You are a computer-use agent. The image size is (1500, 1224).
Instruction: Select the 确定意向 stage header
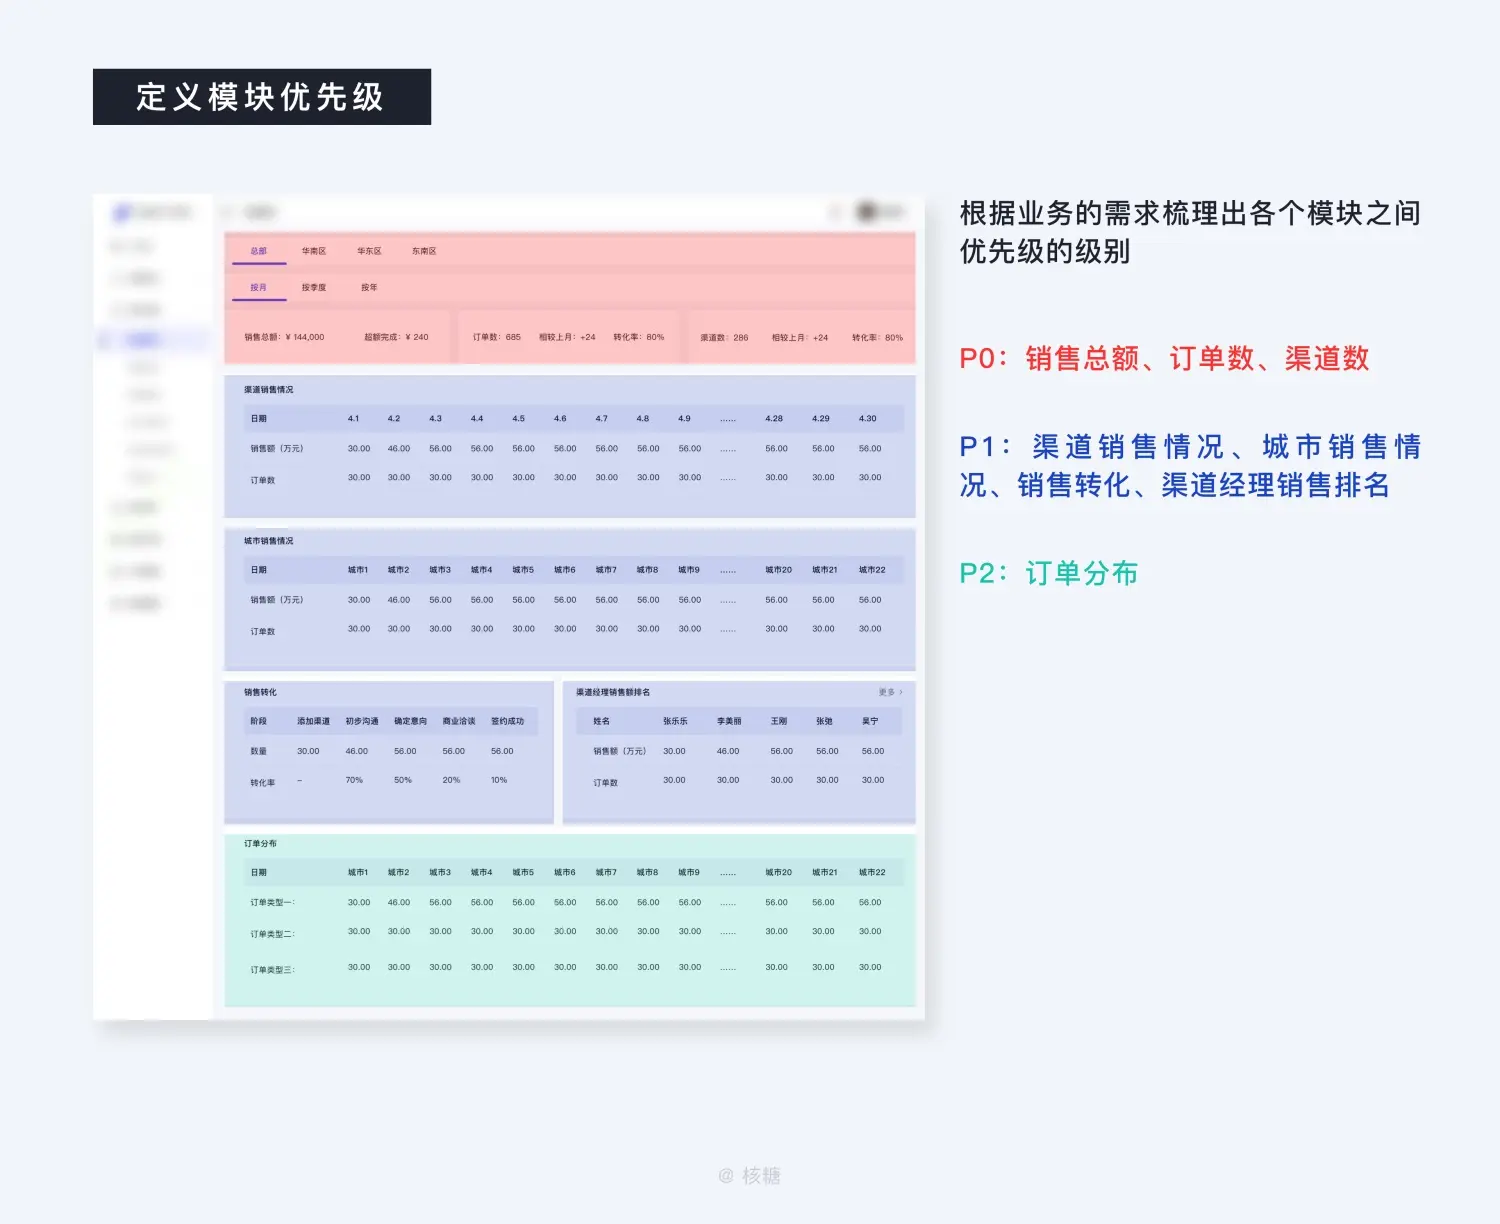(410, 721)
